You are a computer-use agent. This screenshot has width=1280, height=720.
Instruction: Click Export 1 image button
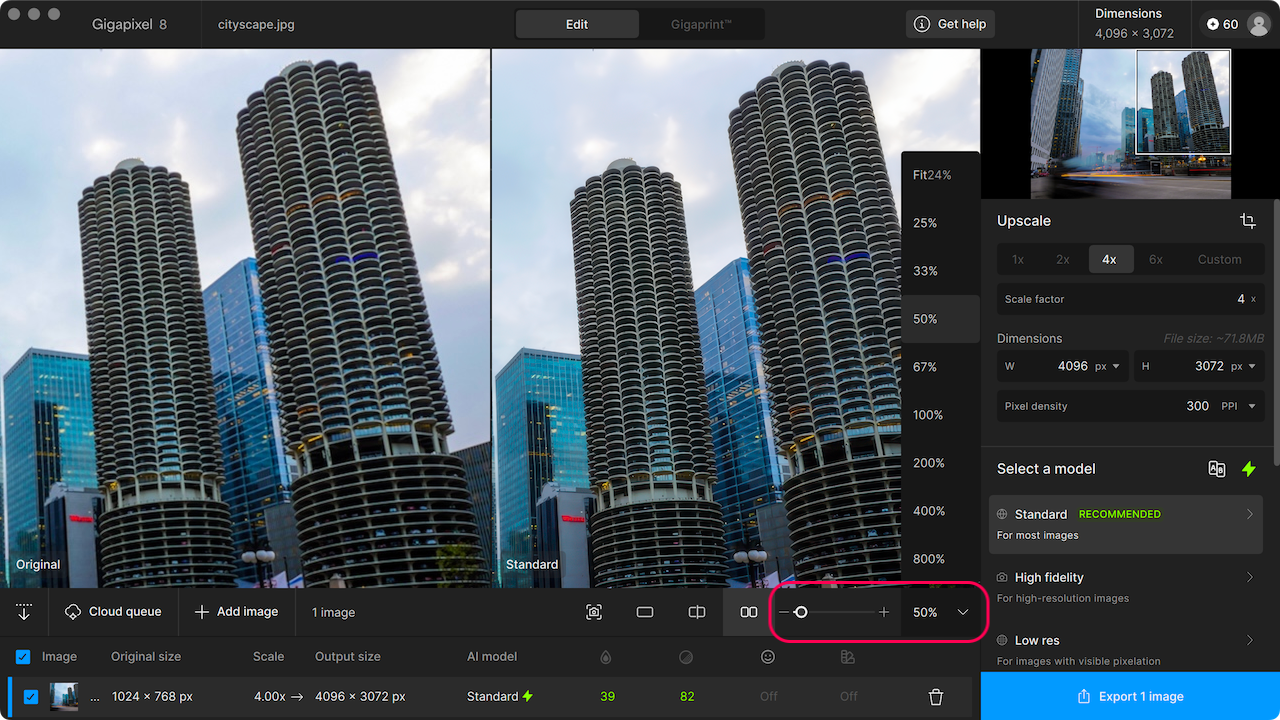pyautogui.click(x=1130, y=696)
